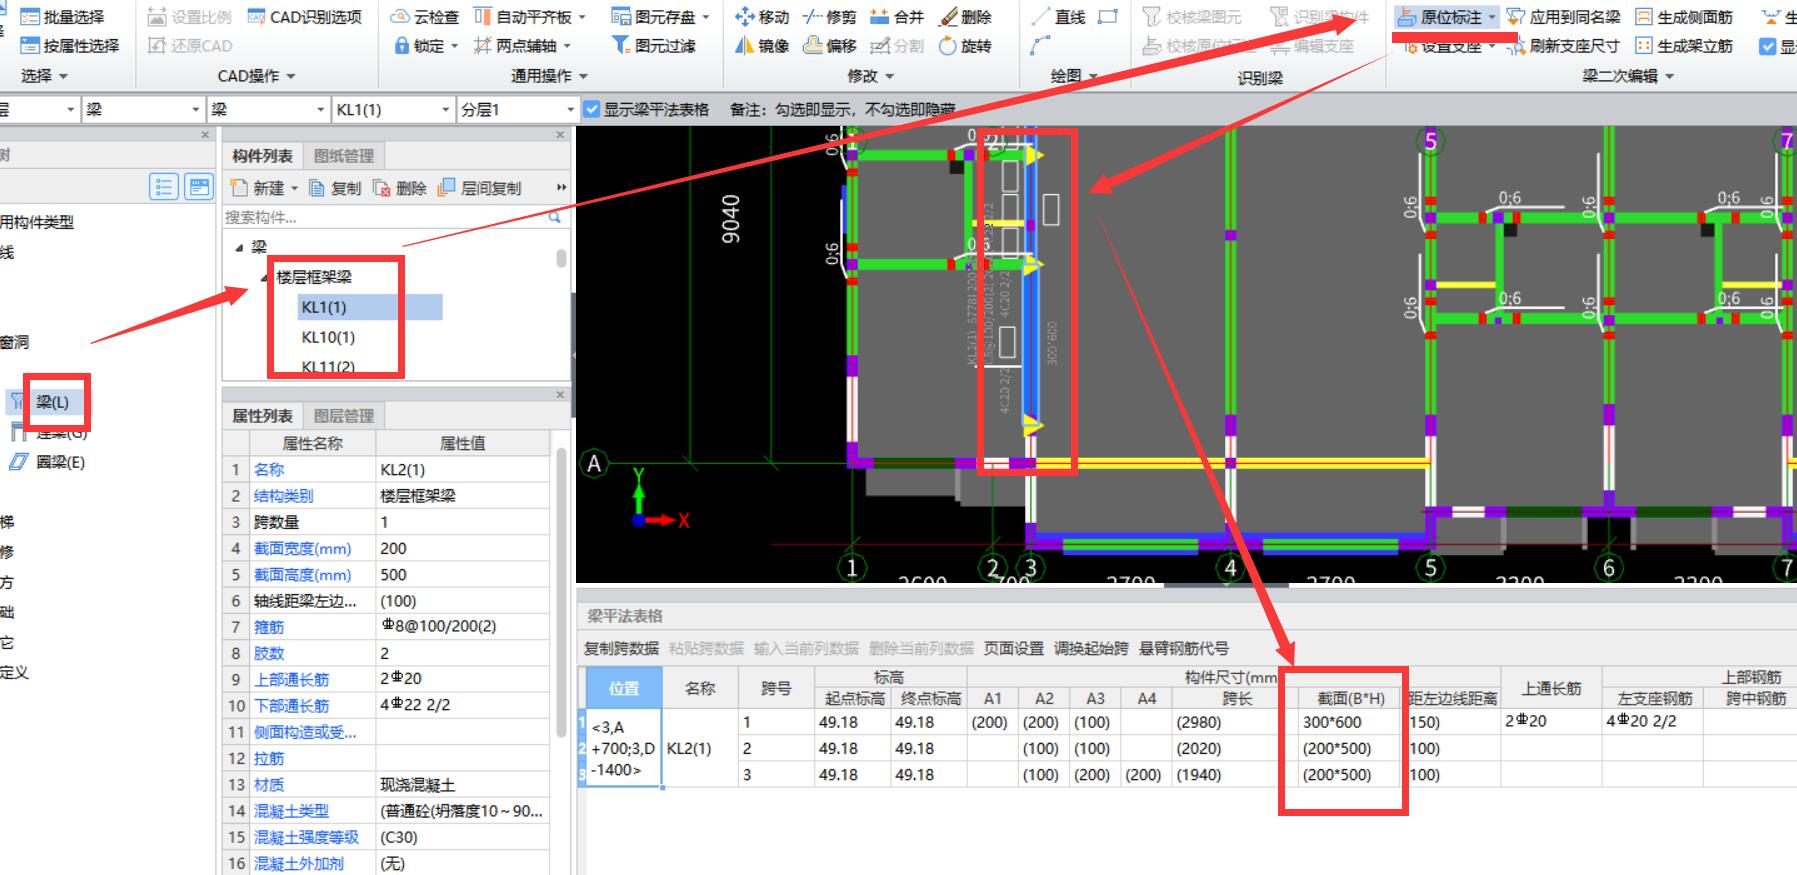Screen dimensions: 1797x875
Task: Open the 图元过滤 element filter
Action: coord(654,46)
